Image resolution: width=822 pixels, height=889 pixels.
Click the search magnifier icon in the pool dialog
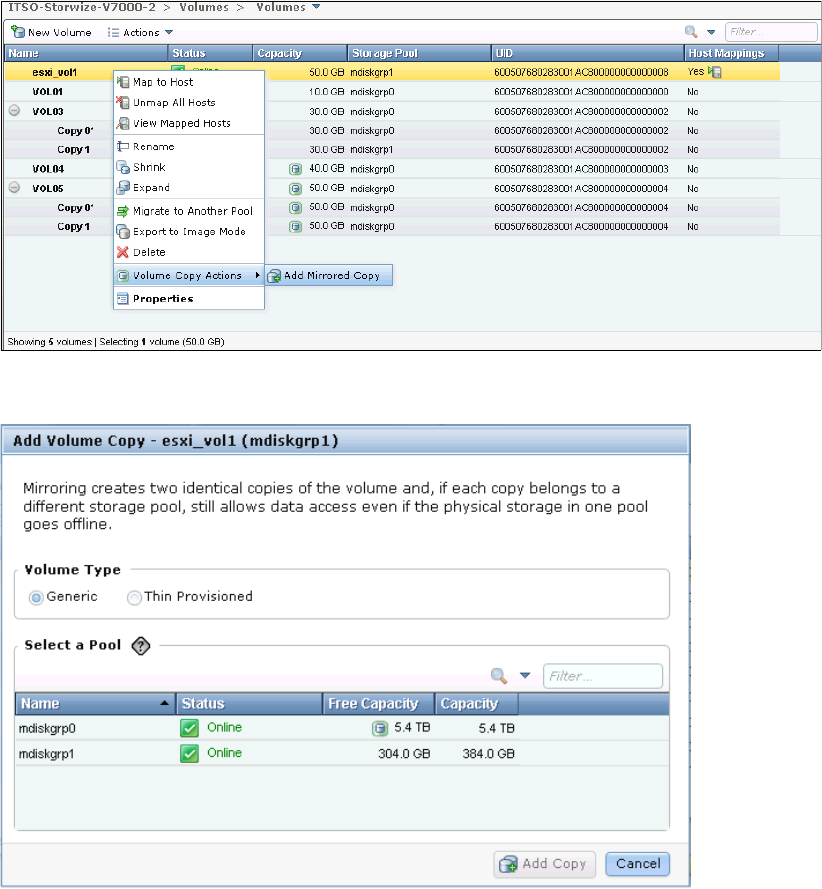pyautogui.click(x=498, y=675)
